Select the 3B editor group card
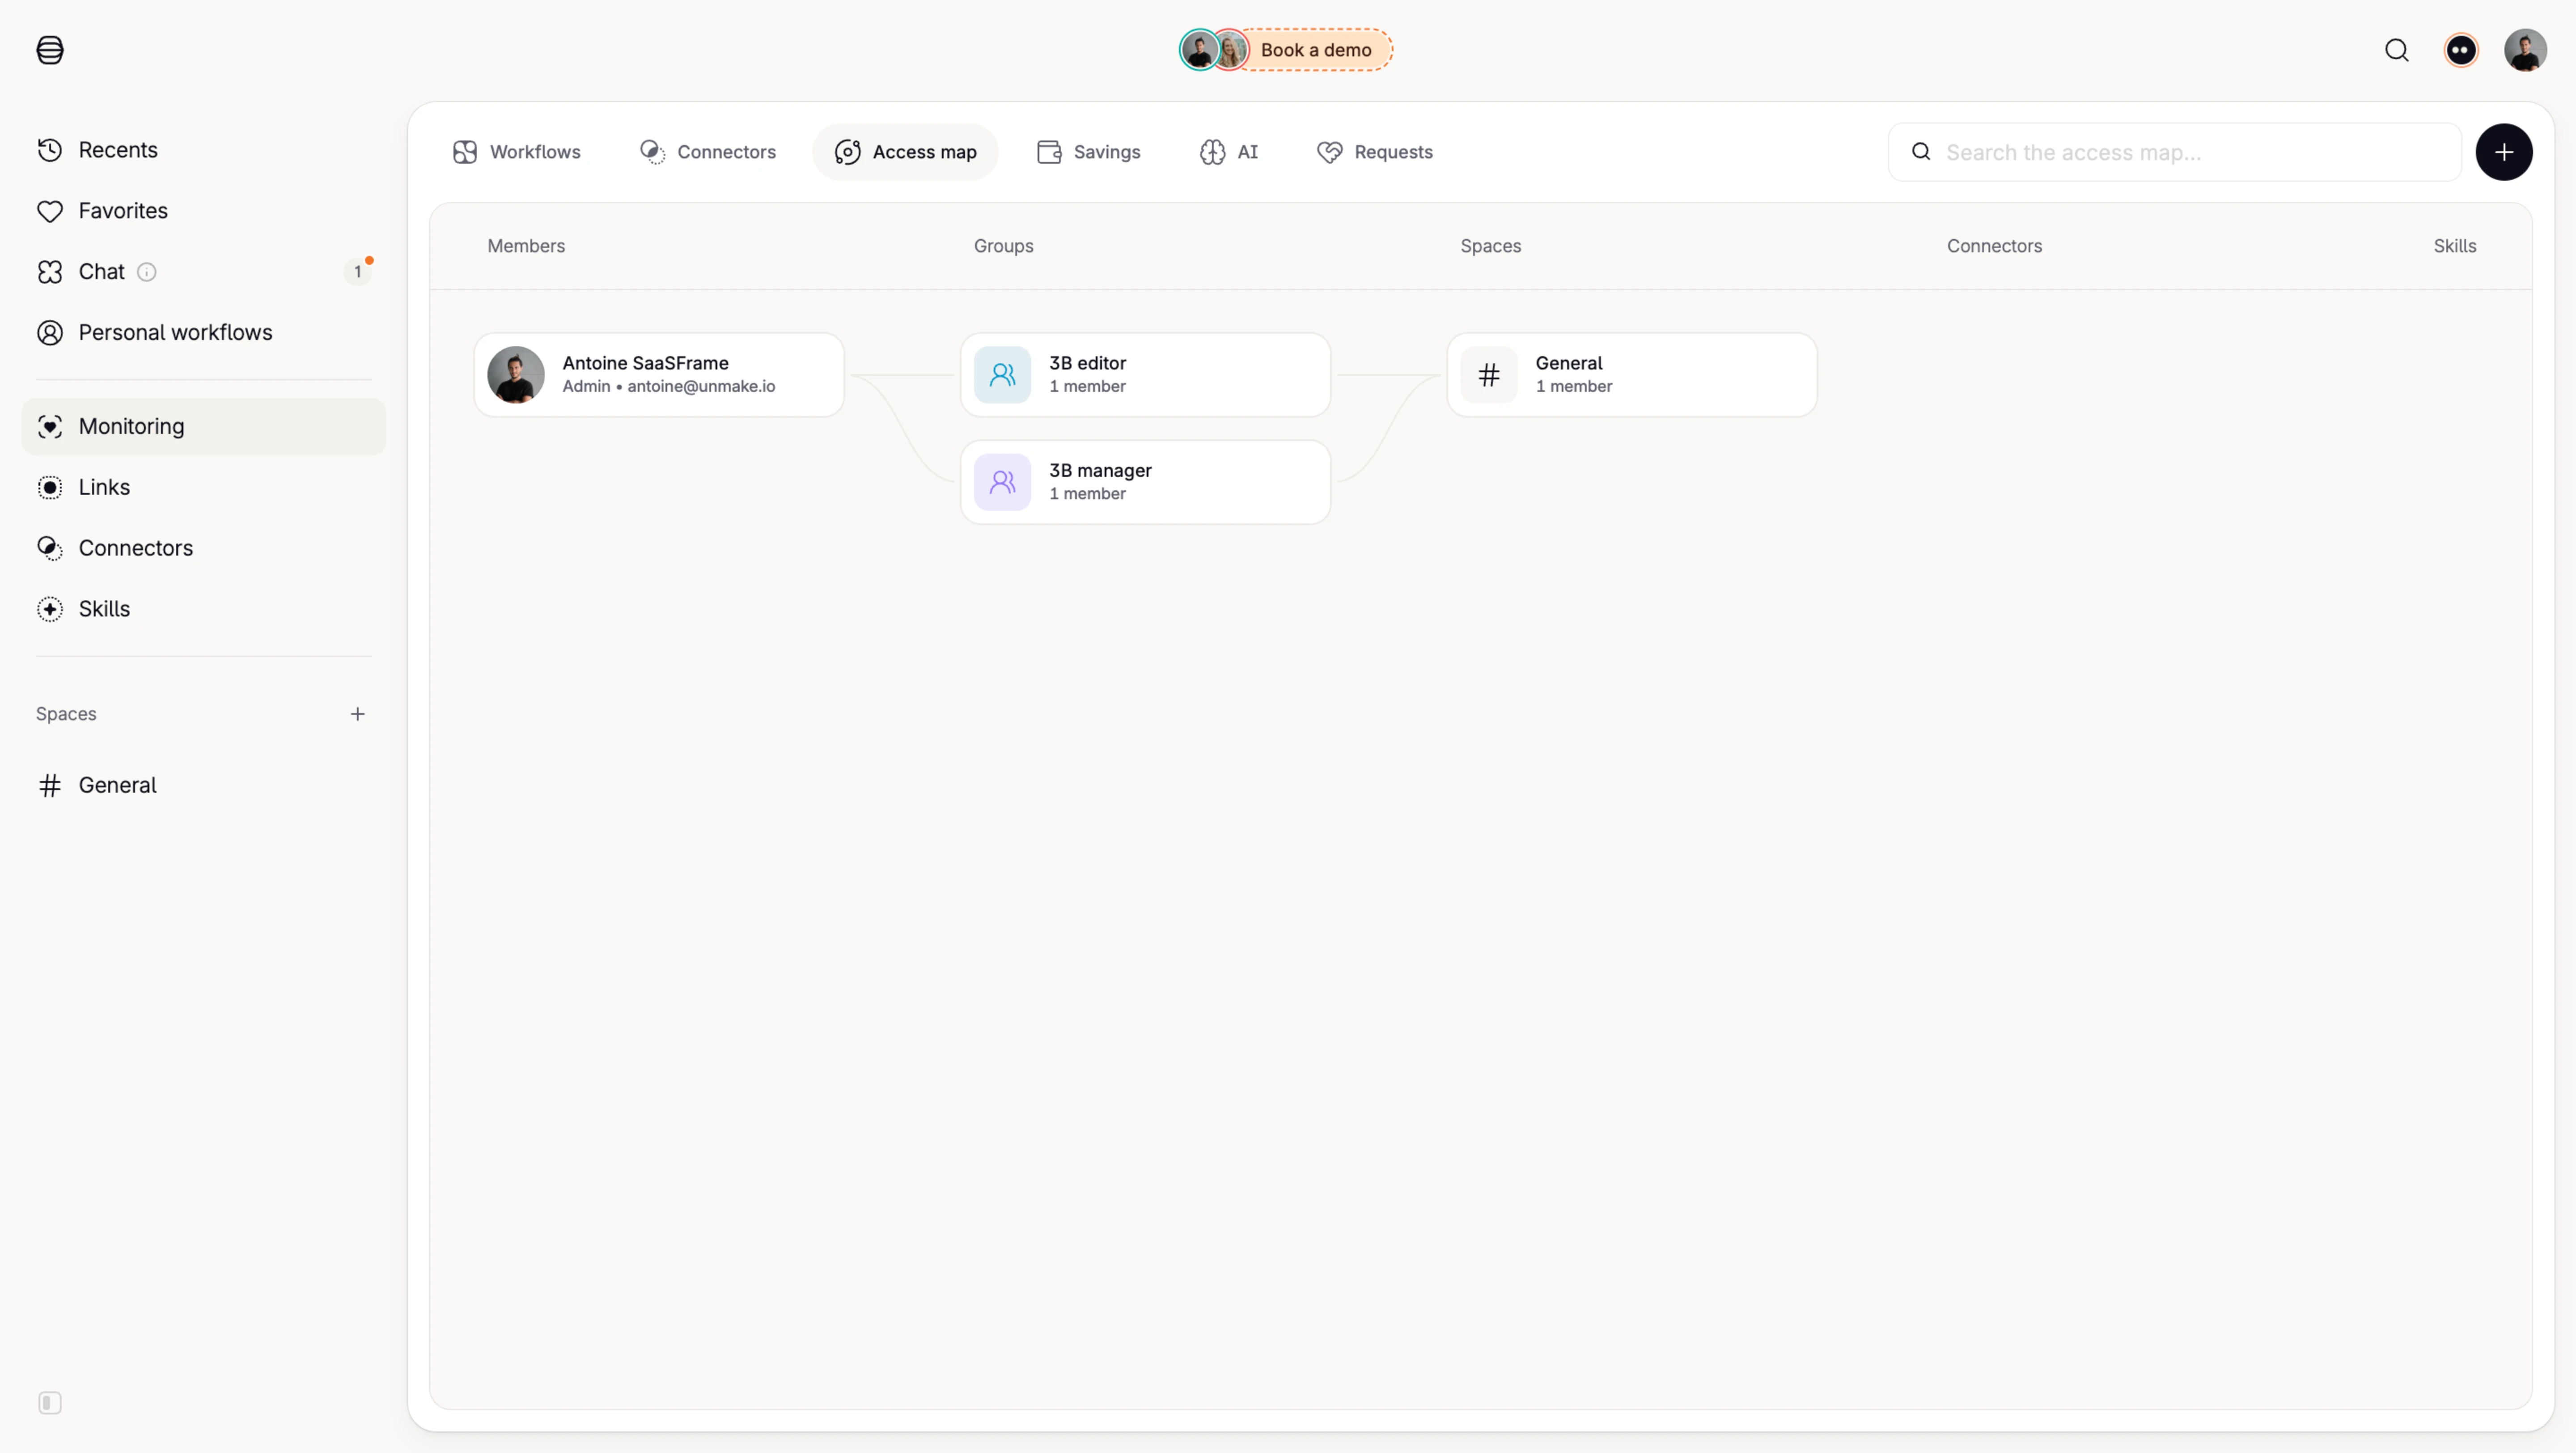 tap(1145, 375)
